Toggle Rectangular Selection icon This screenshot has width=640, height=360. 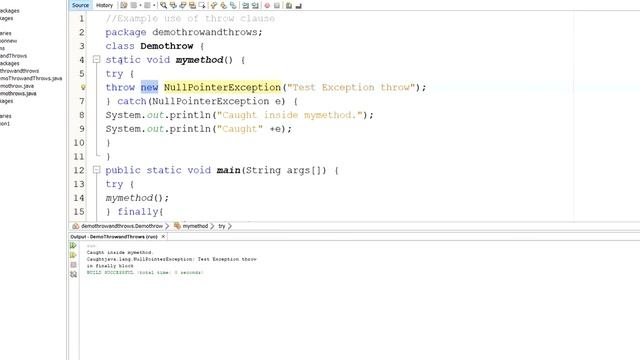(202, 5)
